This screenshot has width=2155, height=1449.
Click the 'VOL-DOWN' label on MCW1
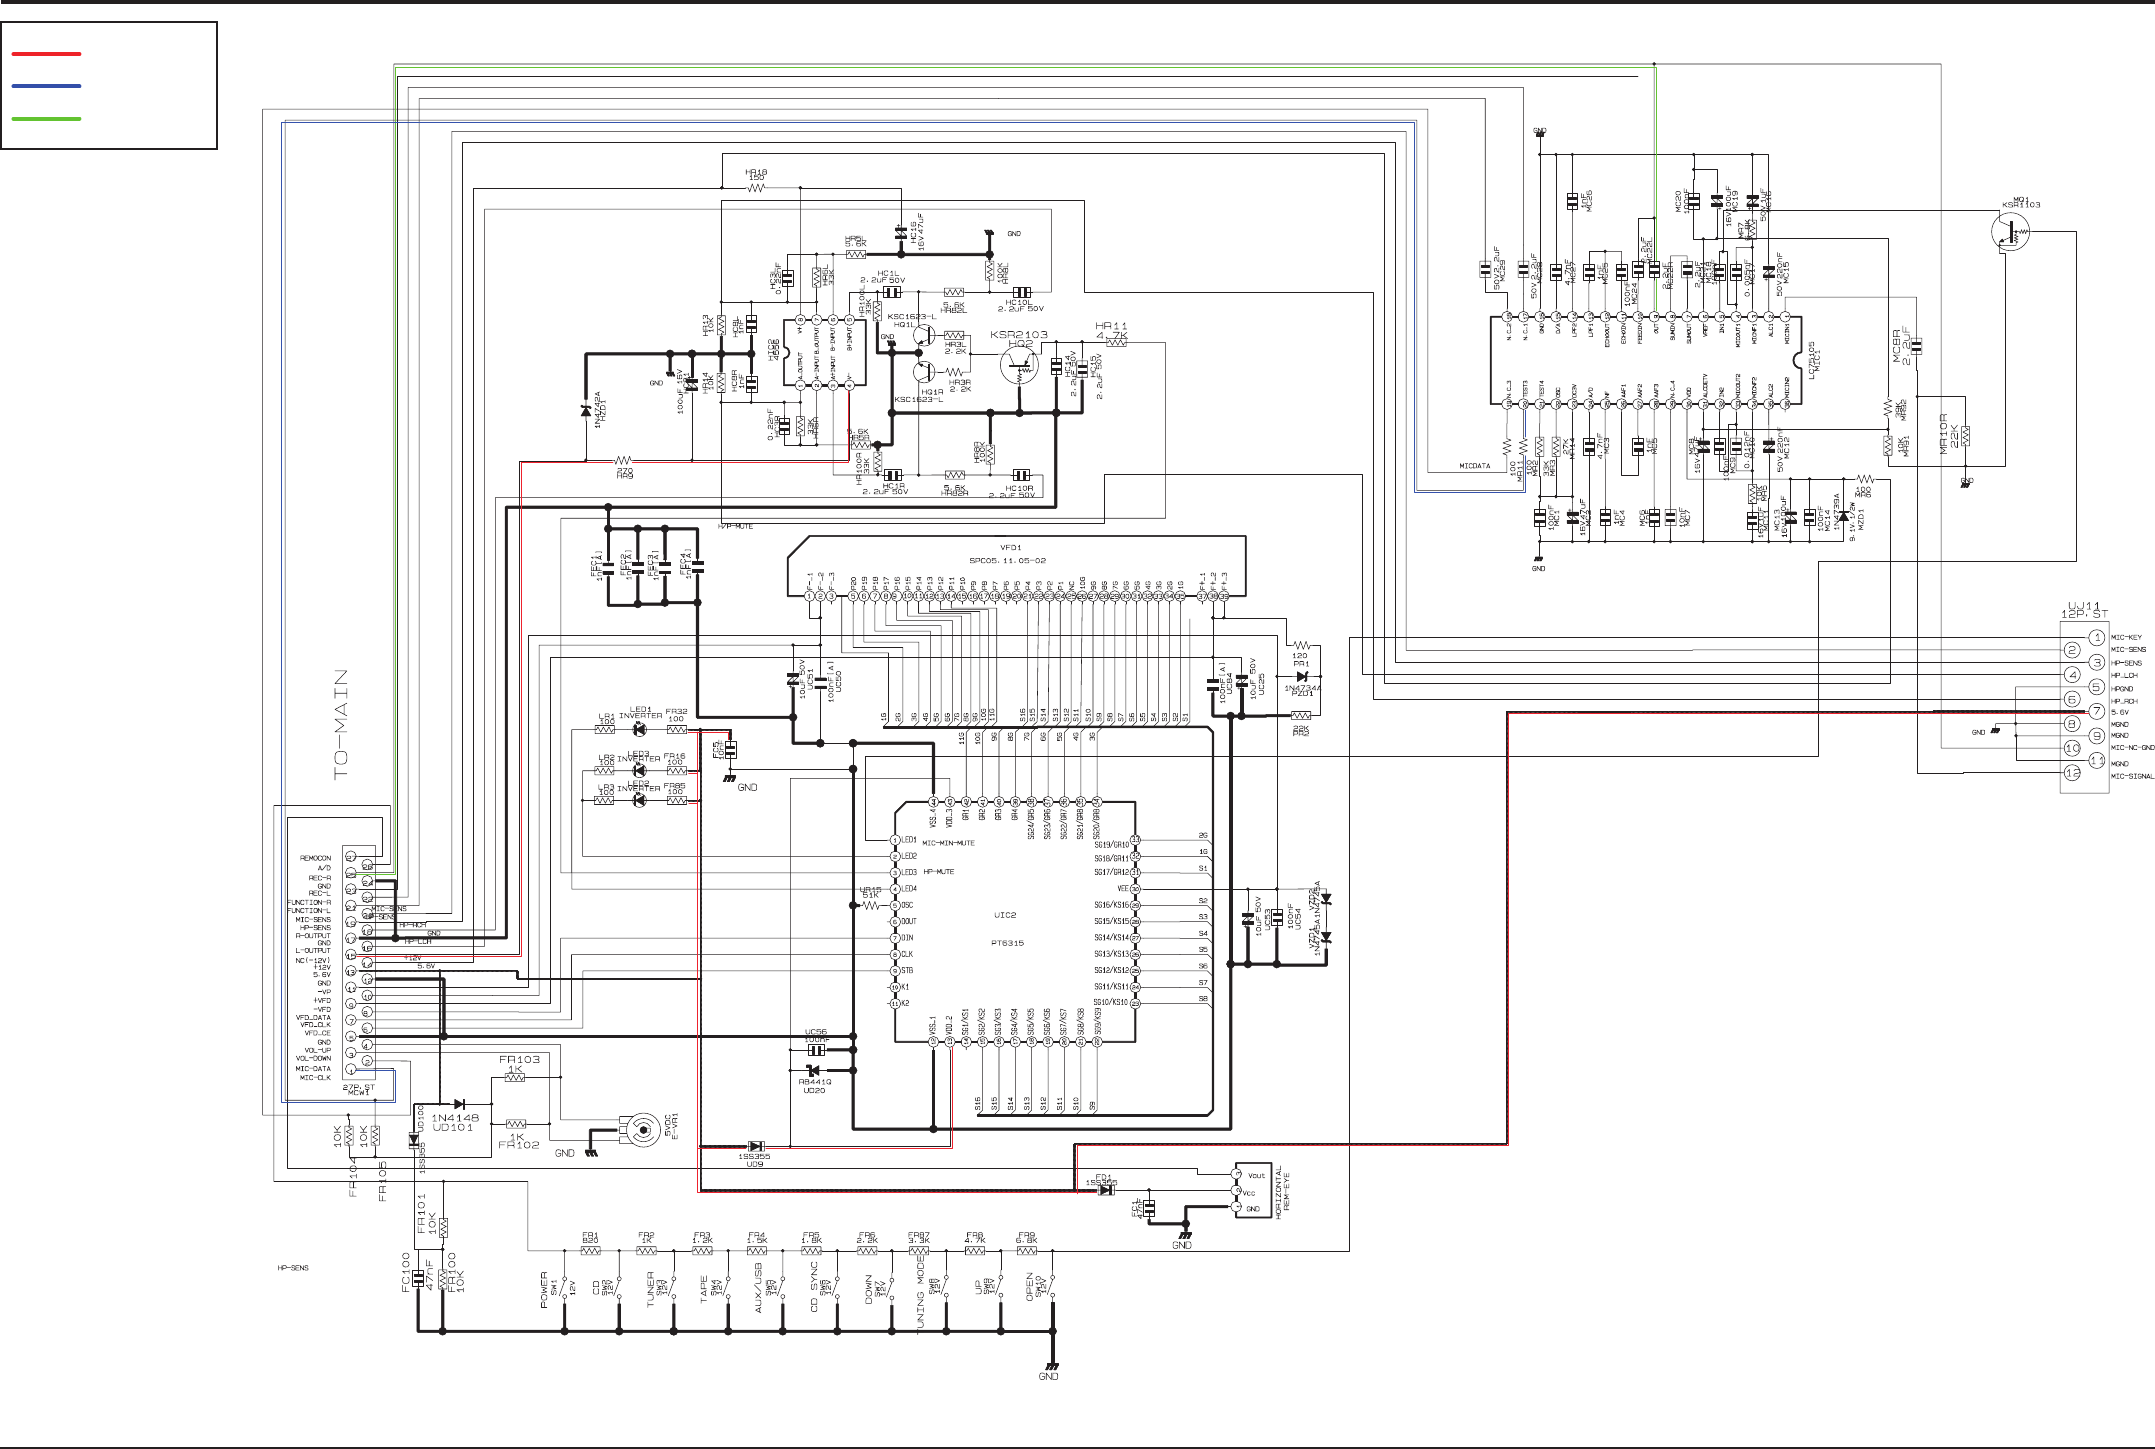tap(313, 1058)
